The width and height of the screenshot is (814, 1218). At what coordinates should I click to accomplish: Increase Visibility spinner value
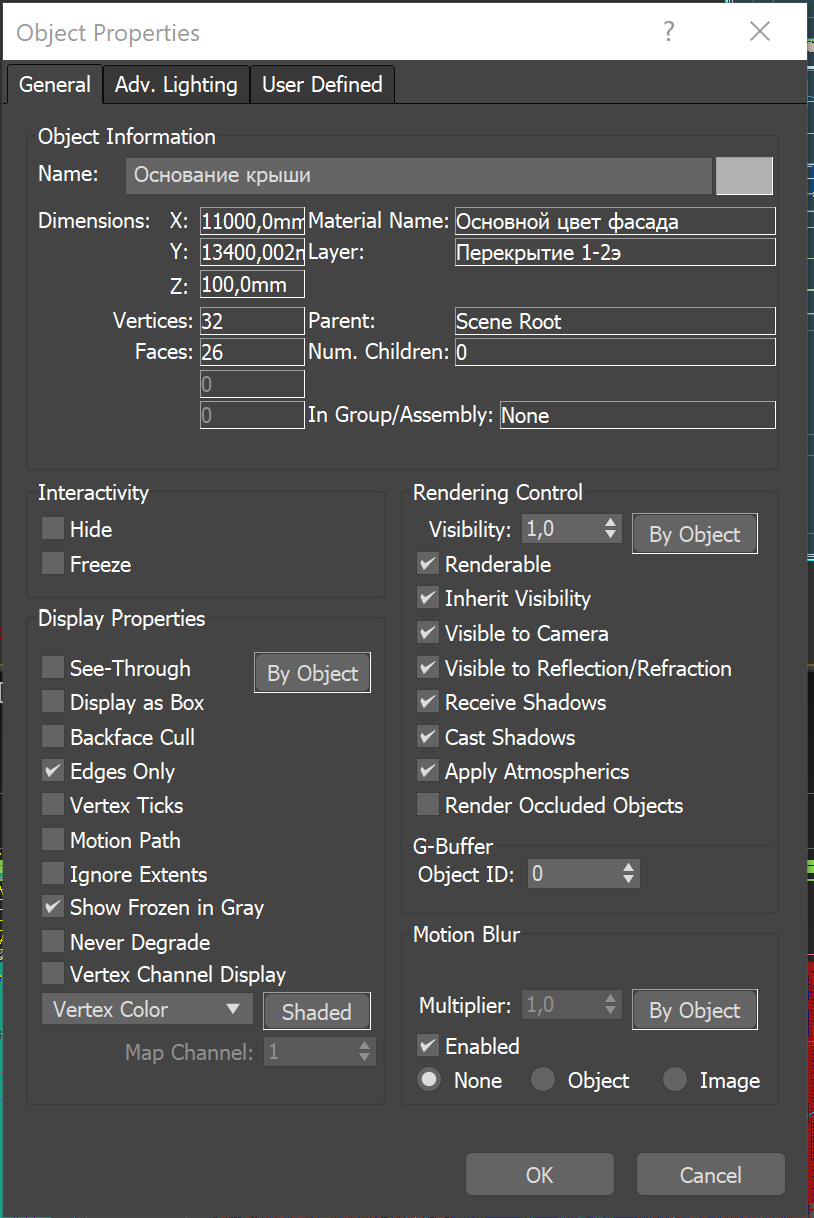[x=611, y=522]
